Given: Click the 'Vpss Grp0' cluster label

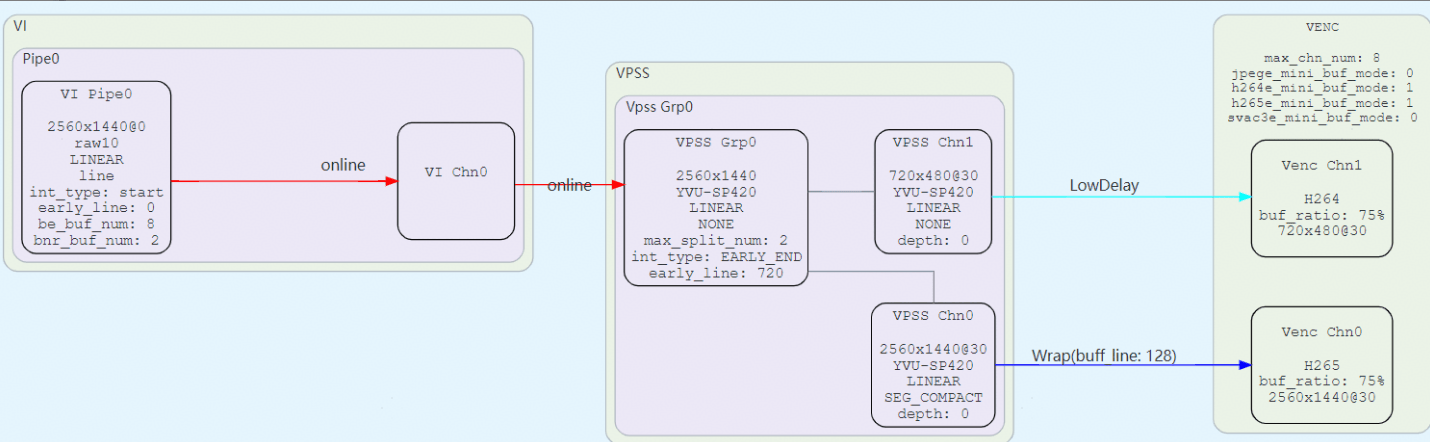Looking at the screenshot, I should point(659,106).
